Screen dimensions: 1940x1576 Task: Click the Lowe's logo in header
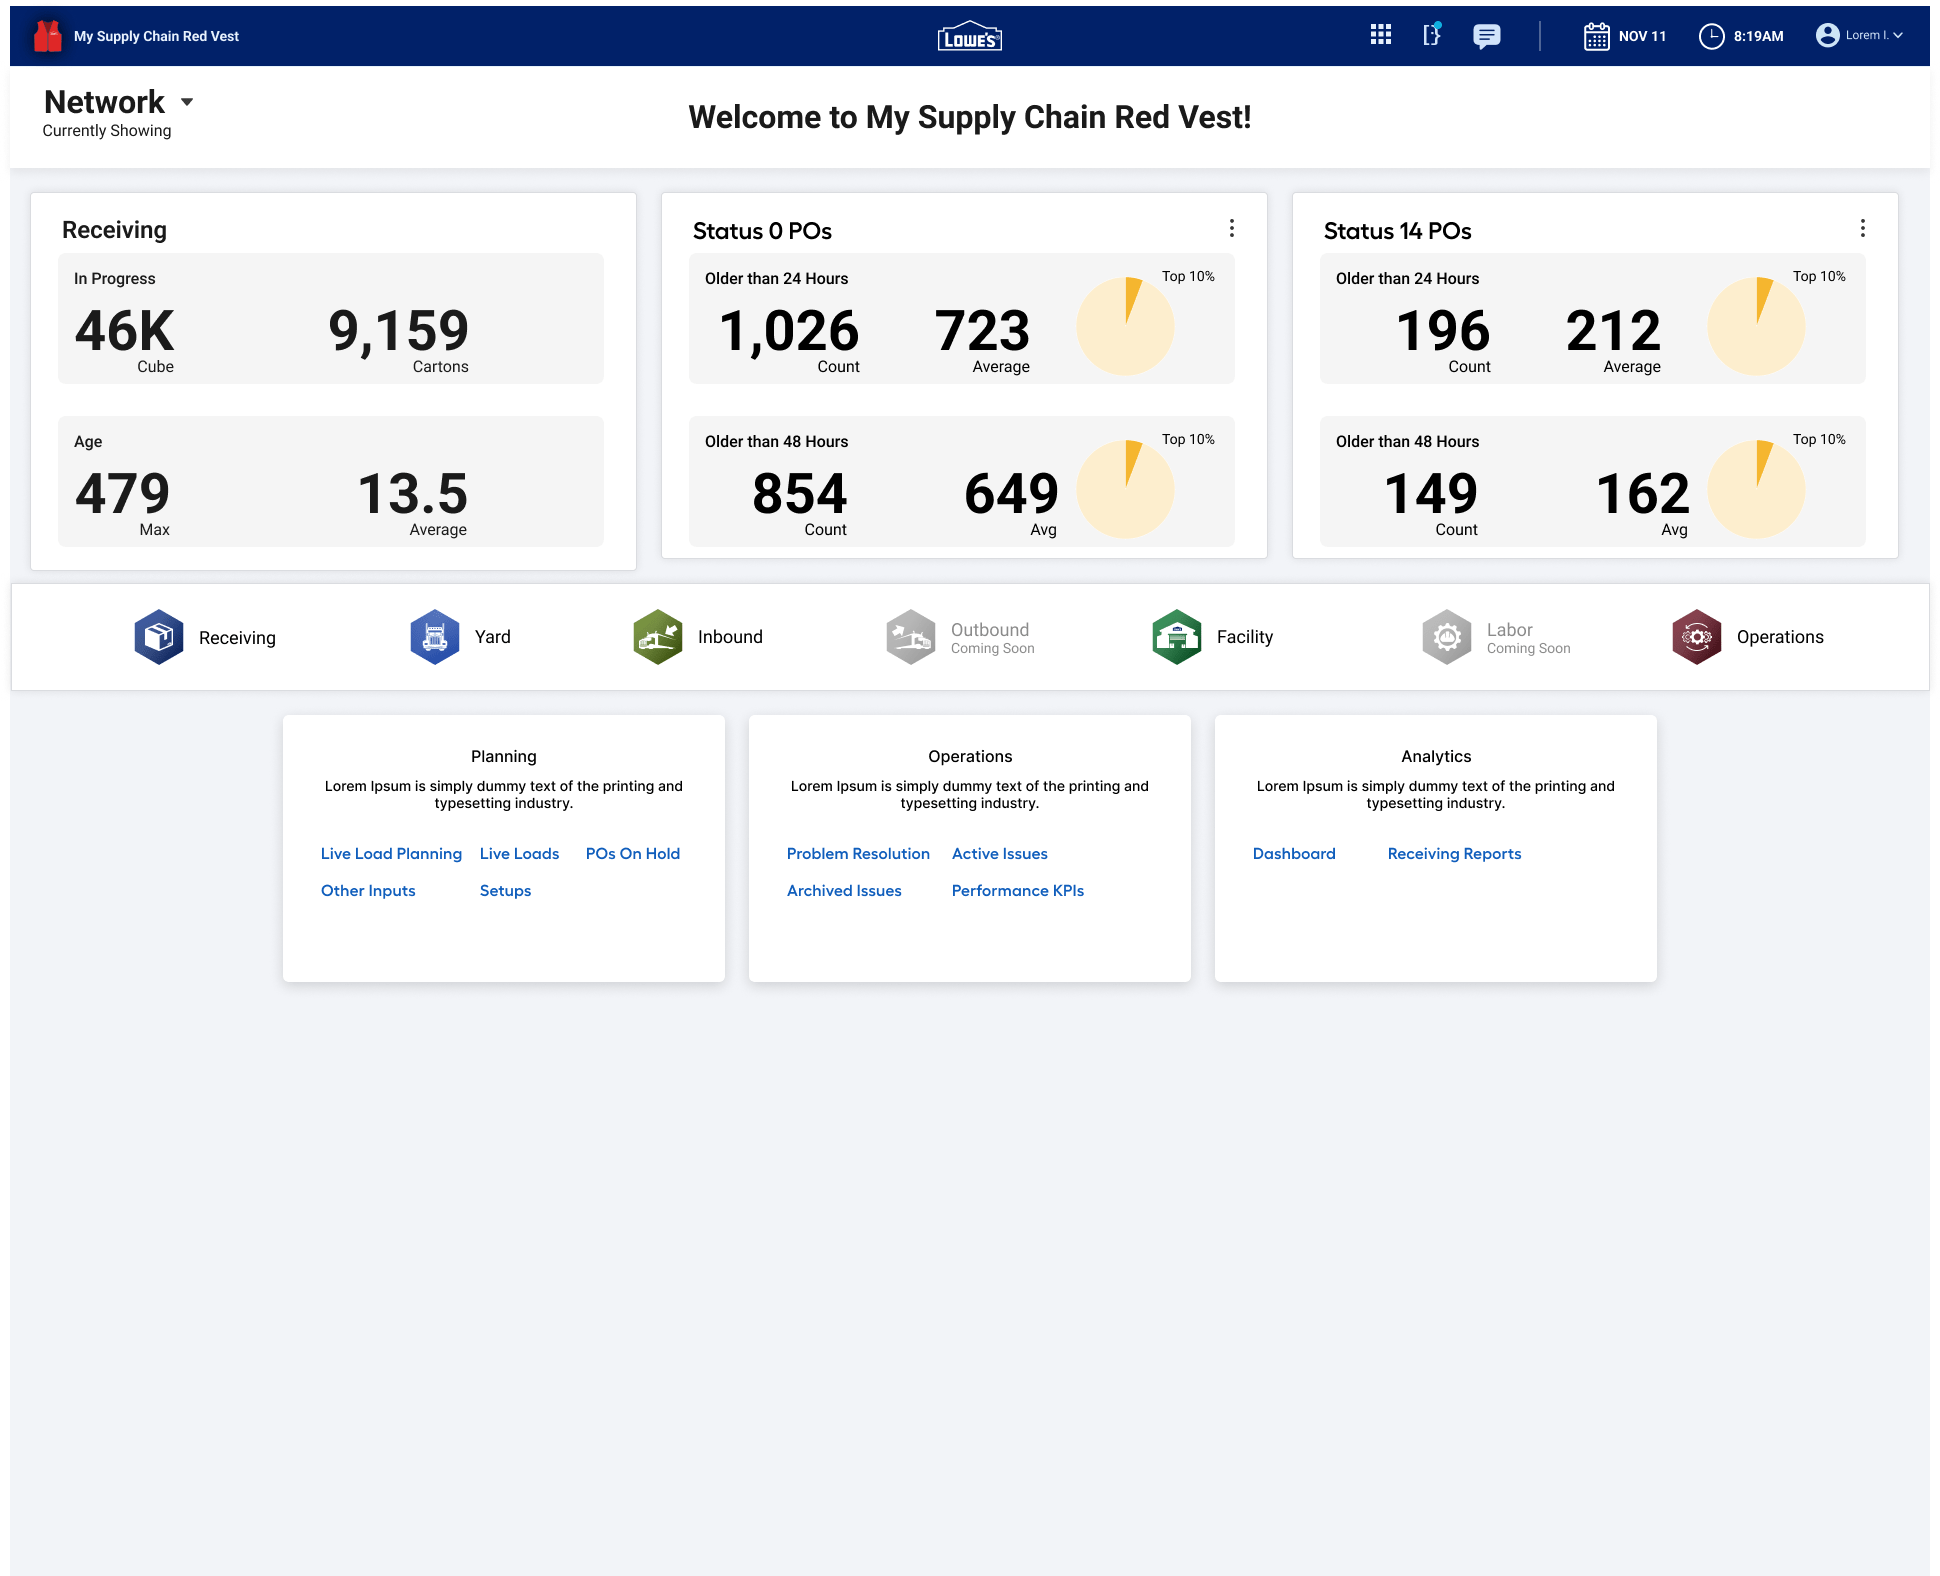coord(969,37)
